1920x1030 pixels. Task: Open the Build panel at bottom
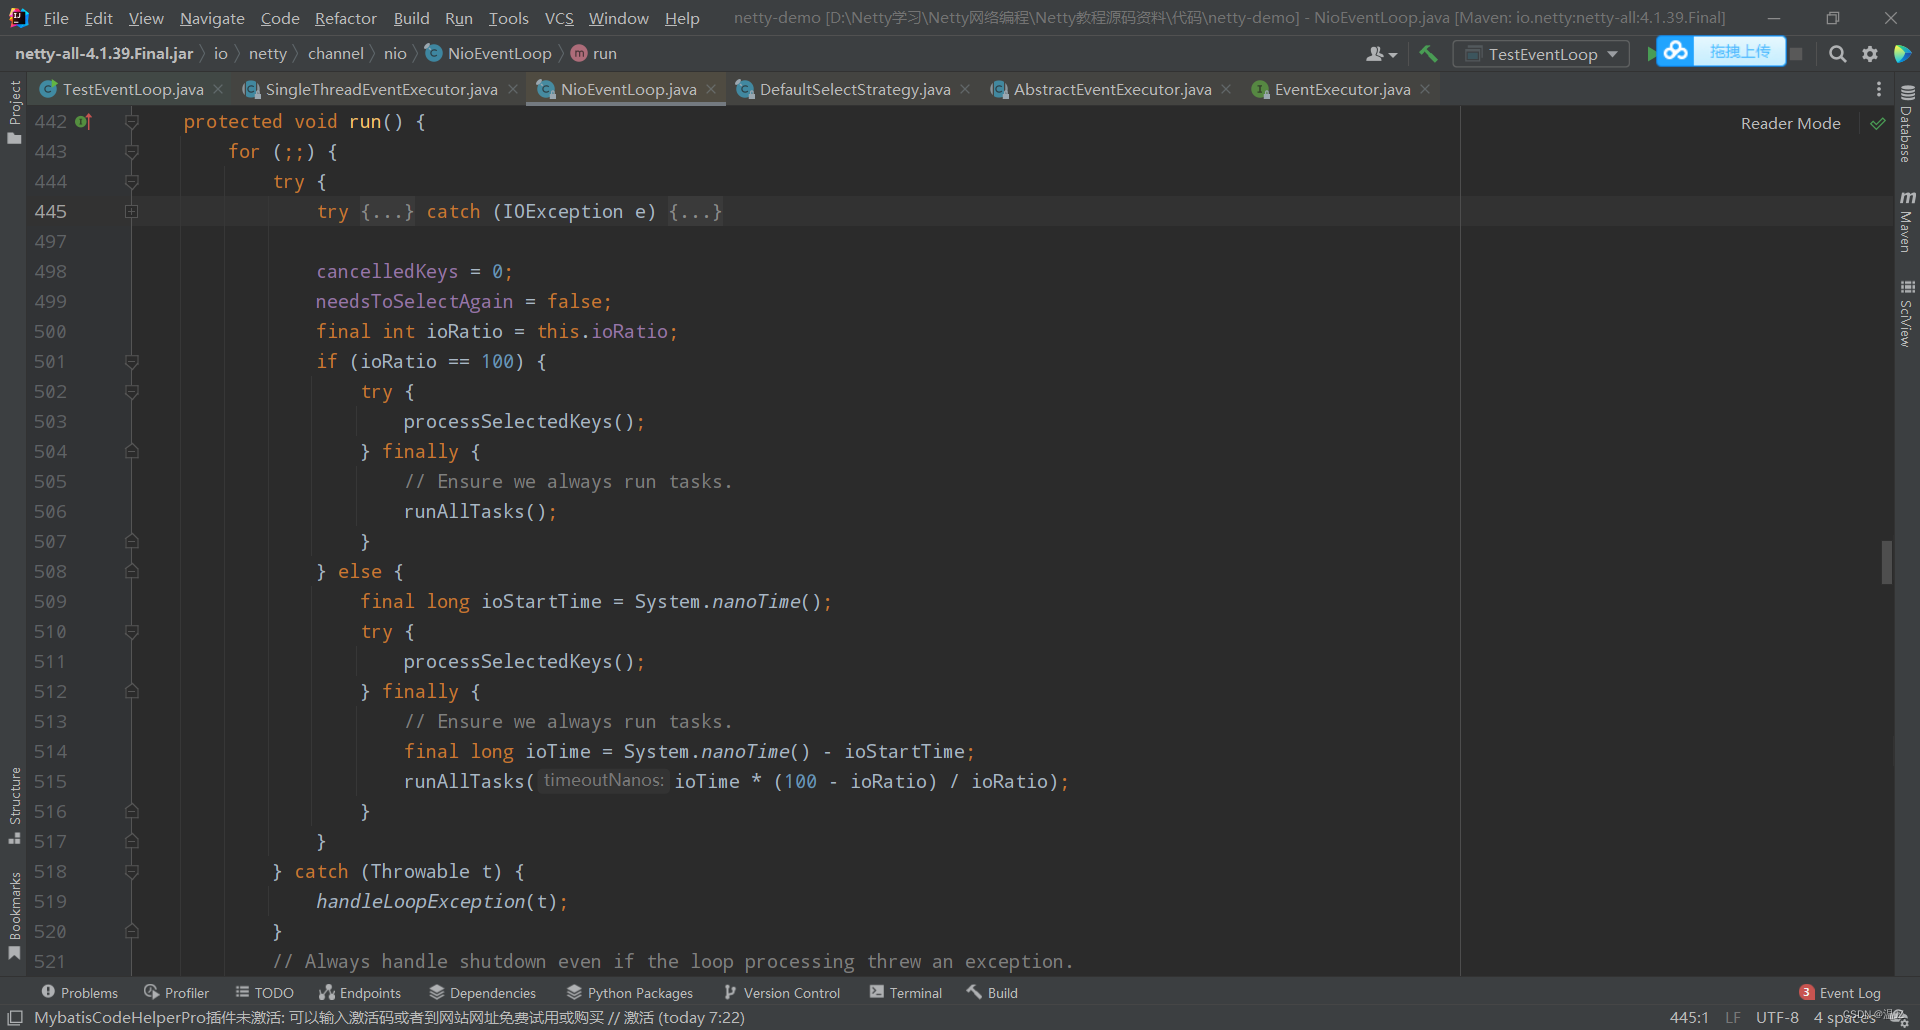click(992, 992)
